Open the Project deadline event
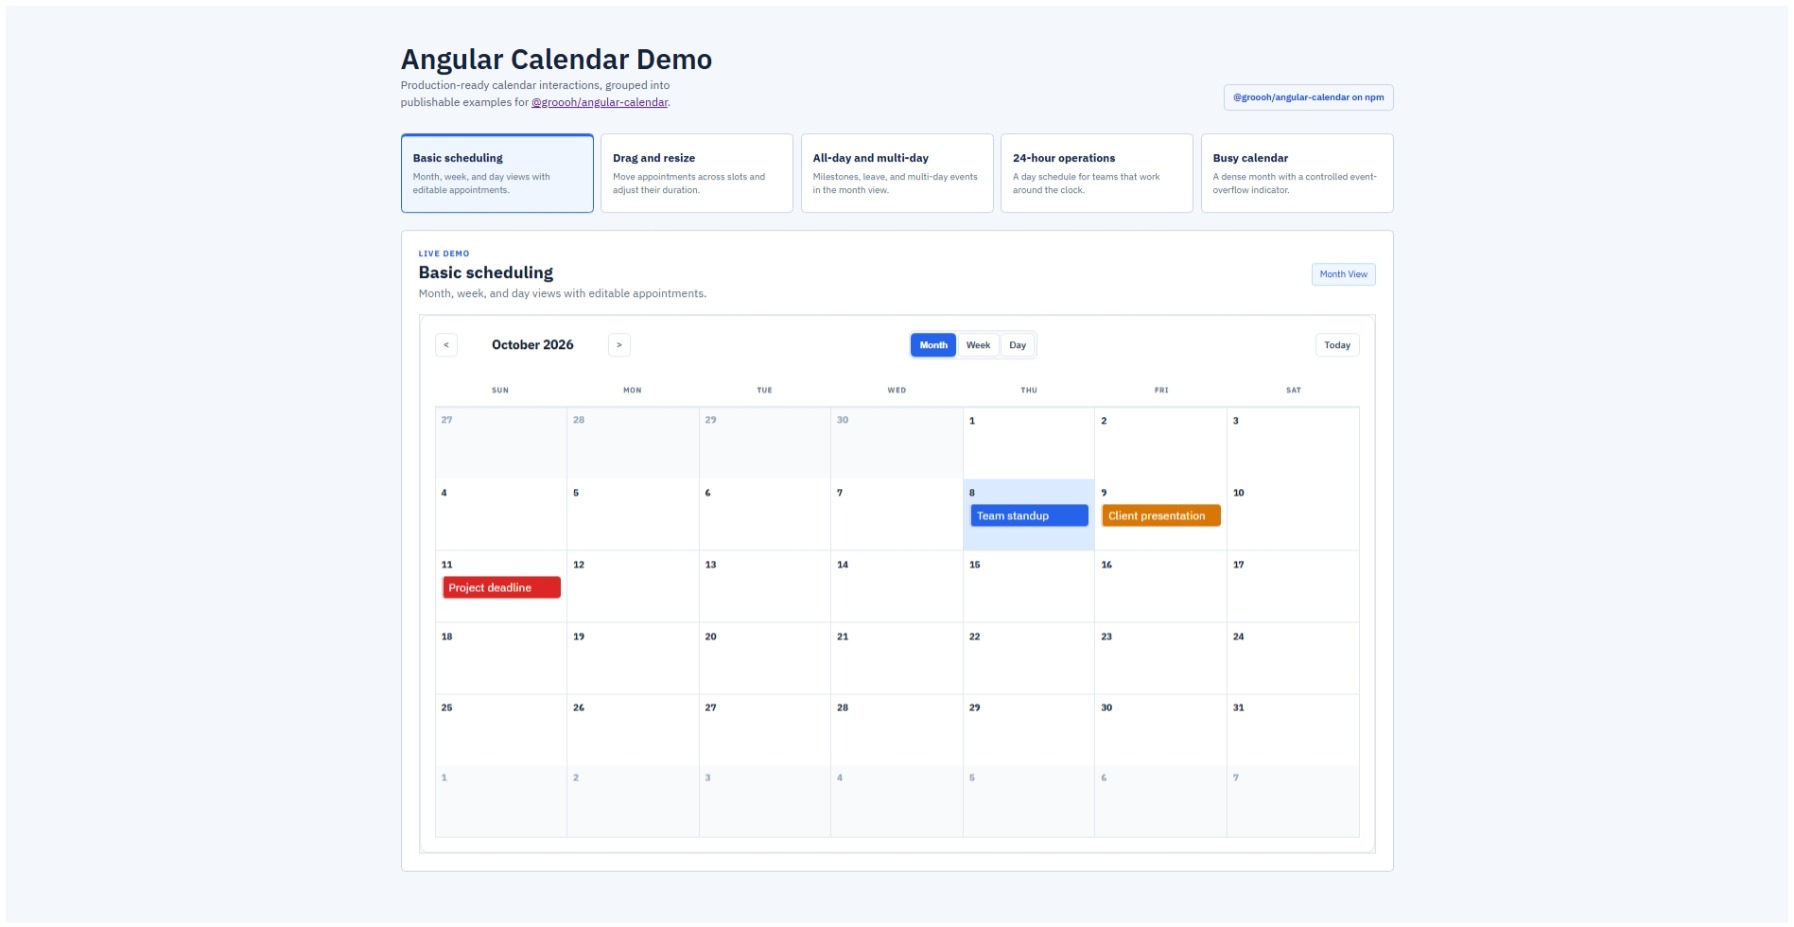 pos(501,588)
